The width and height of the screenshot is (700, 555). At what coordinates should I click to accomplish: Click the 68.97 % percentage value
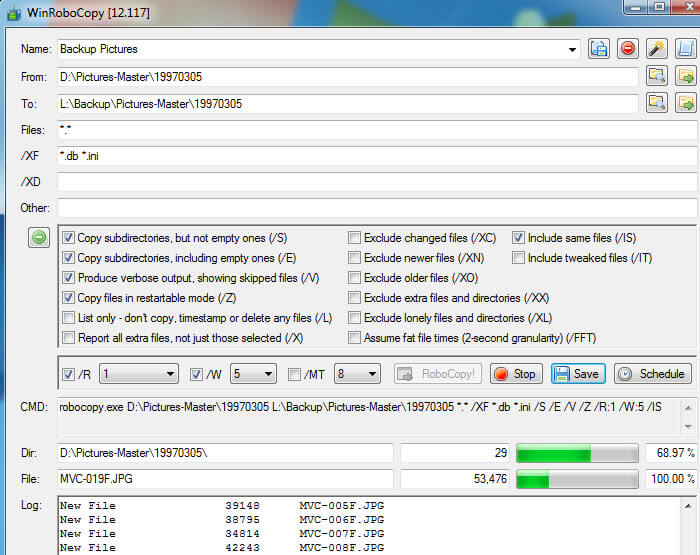(671, 453)
